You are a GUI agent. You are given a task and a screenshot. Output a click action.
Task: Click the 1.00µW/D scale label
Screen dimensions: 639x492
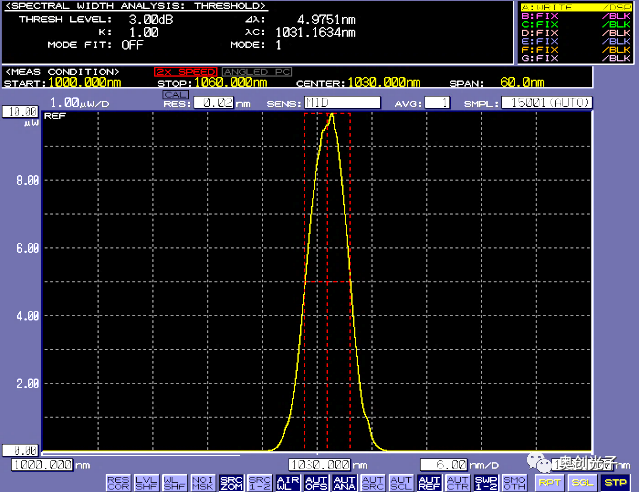(79, 103)
